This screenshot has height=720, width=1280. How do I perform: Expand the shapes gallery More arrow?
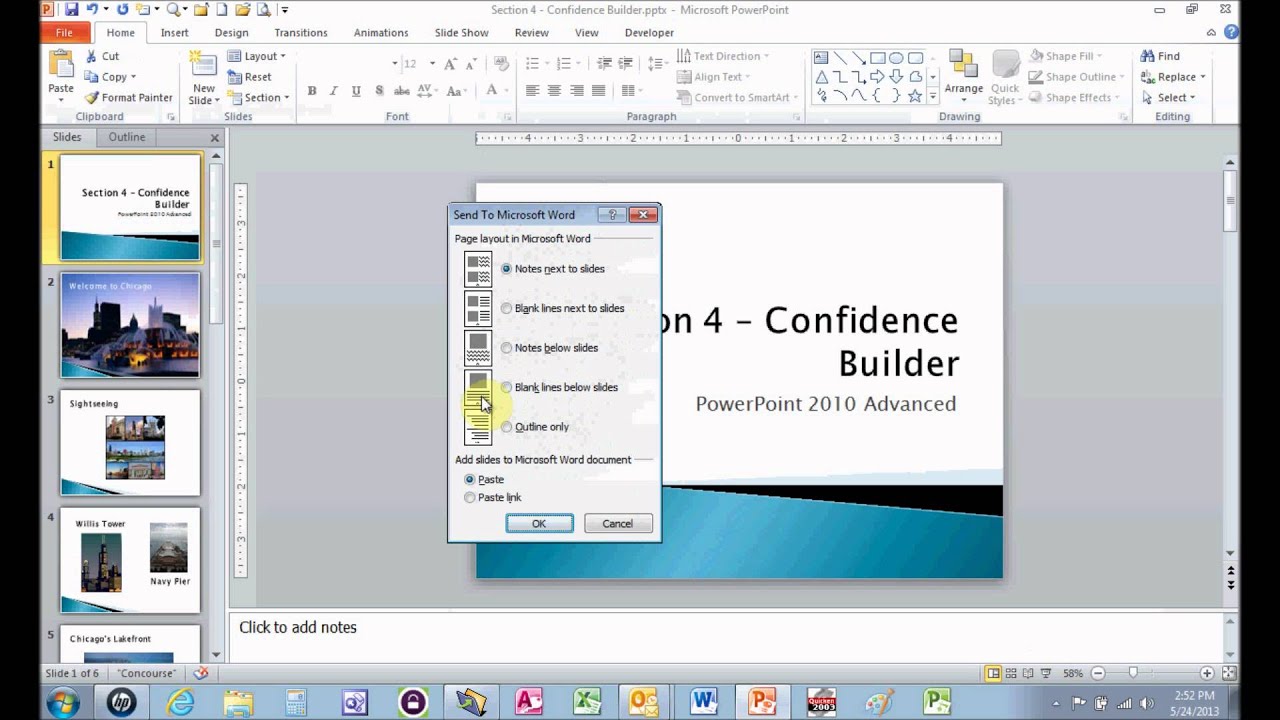(x=933, y=97)
